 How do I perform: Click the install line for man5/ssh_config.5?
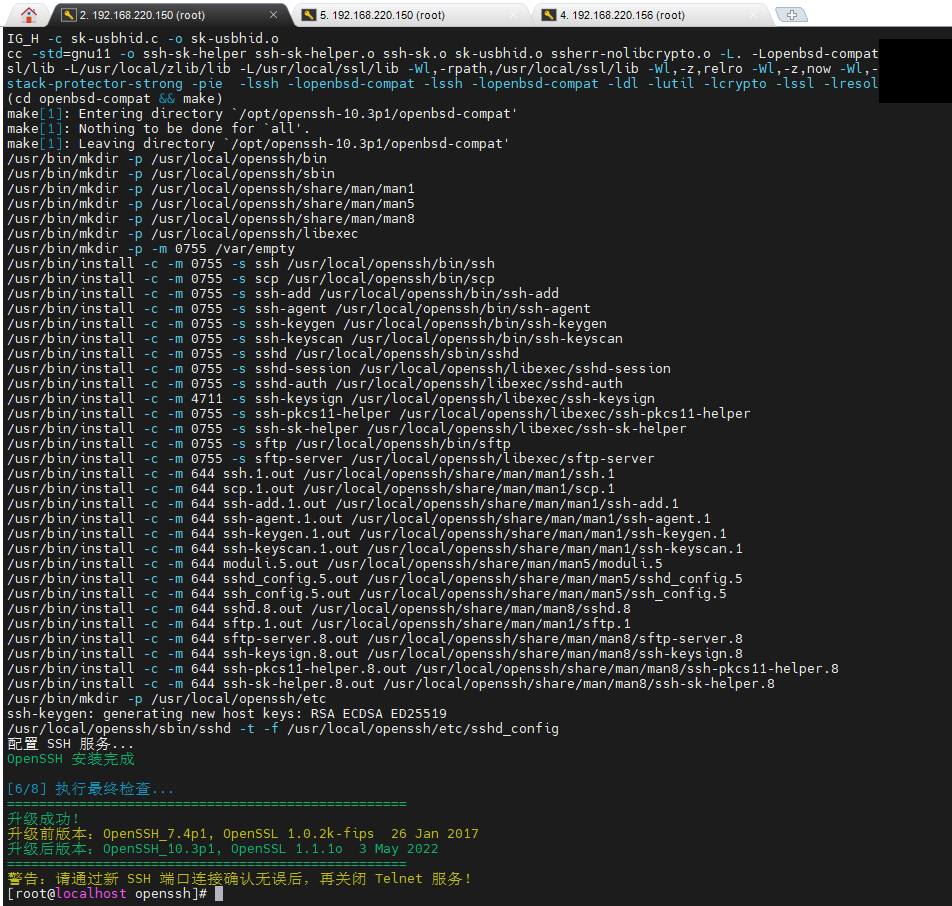coord(367,594)
